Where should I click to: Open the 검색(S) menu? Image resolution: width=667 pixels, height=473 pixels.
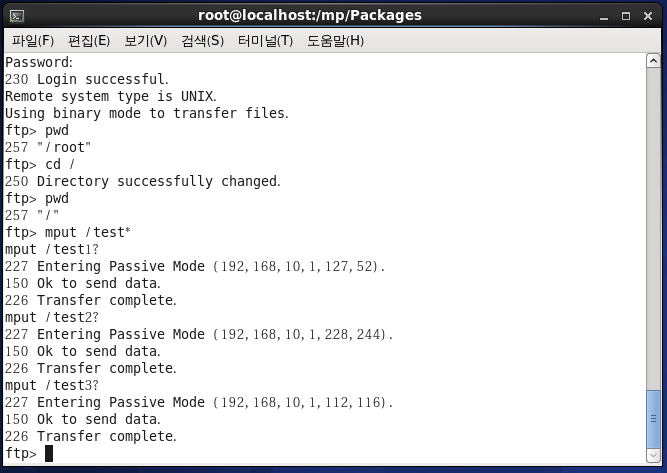click(x=202, y=41)
